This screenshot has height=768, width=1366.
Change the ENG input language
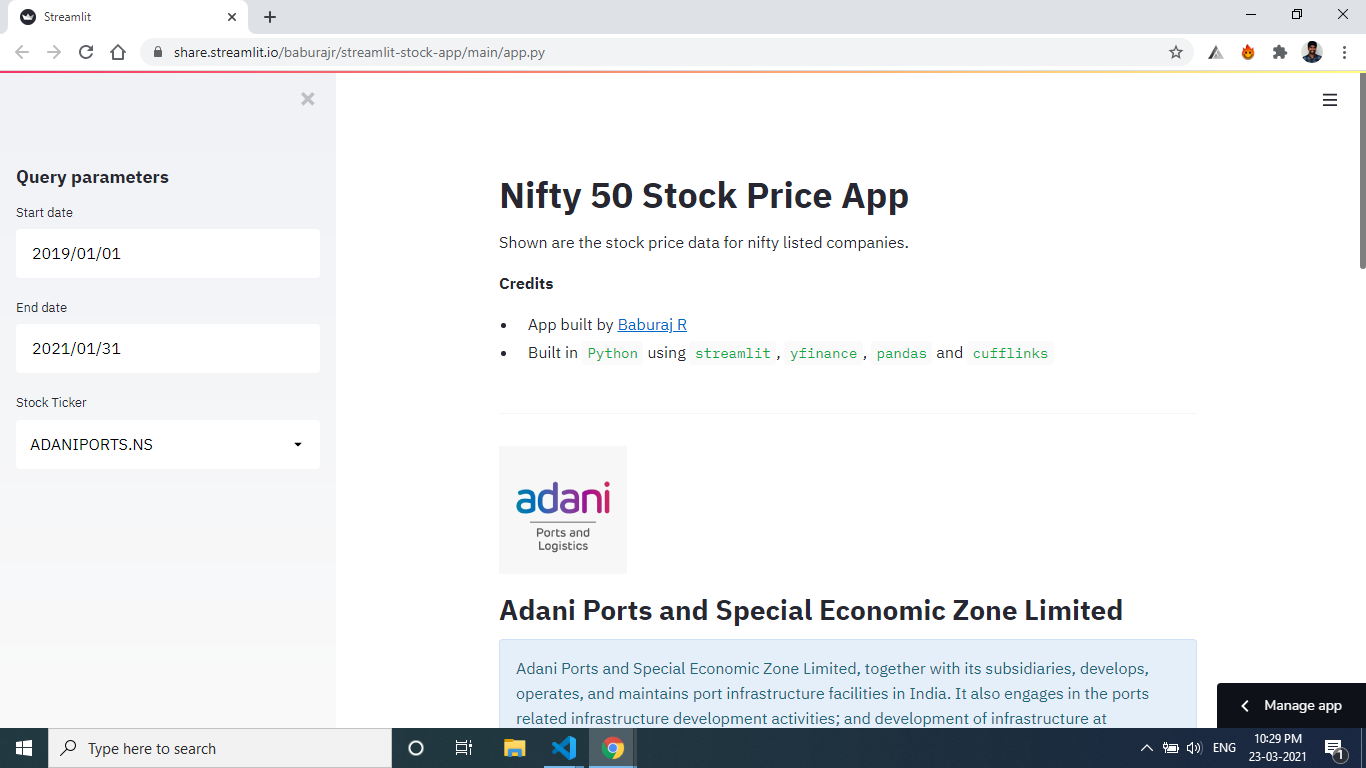coord(1224,748)
